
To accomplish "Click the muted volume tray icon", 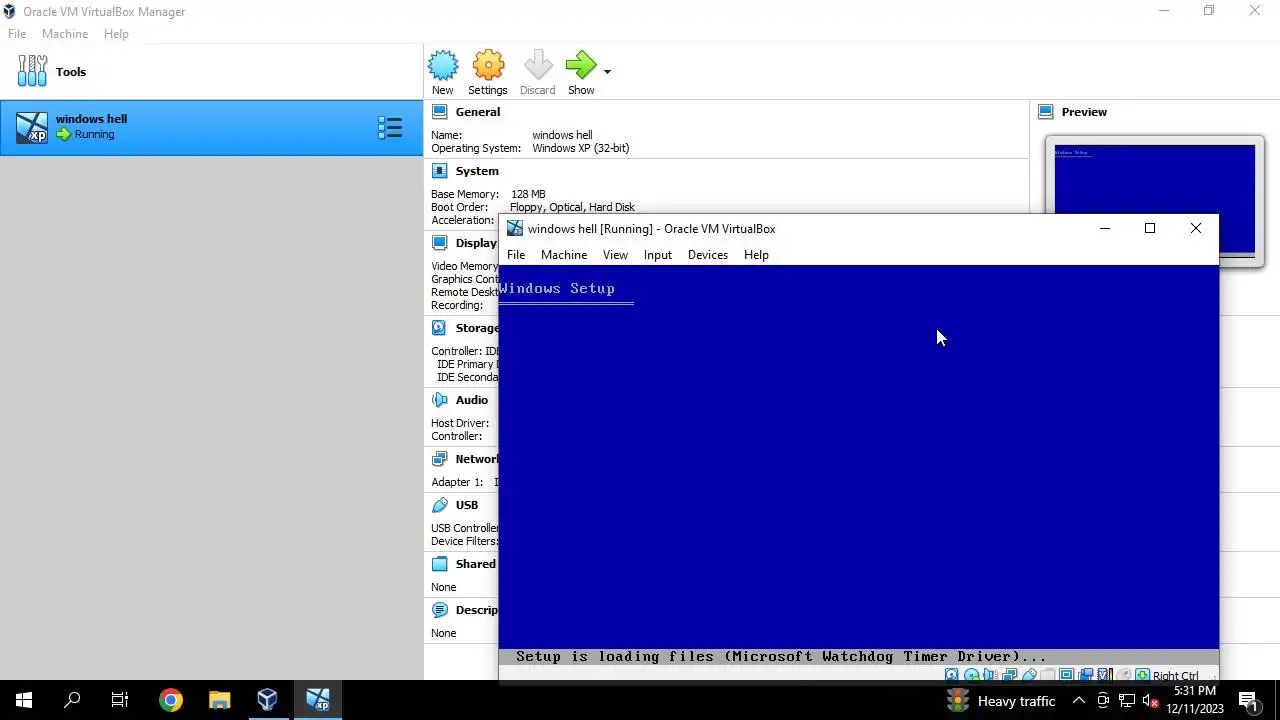I will (1150, 701).
